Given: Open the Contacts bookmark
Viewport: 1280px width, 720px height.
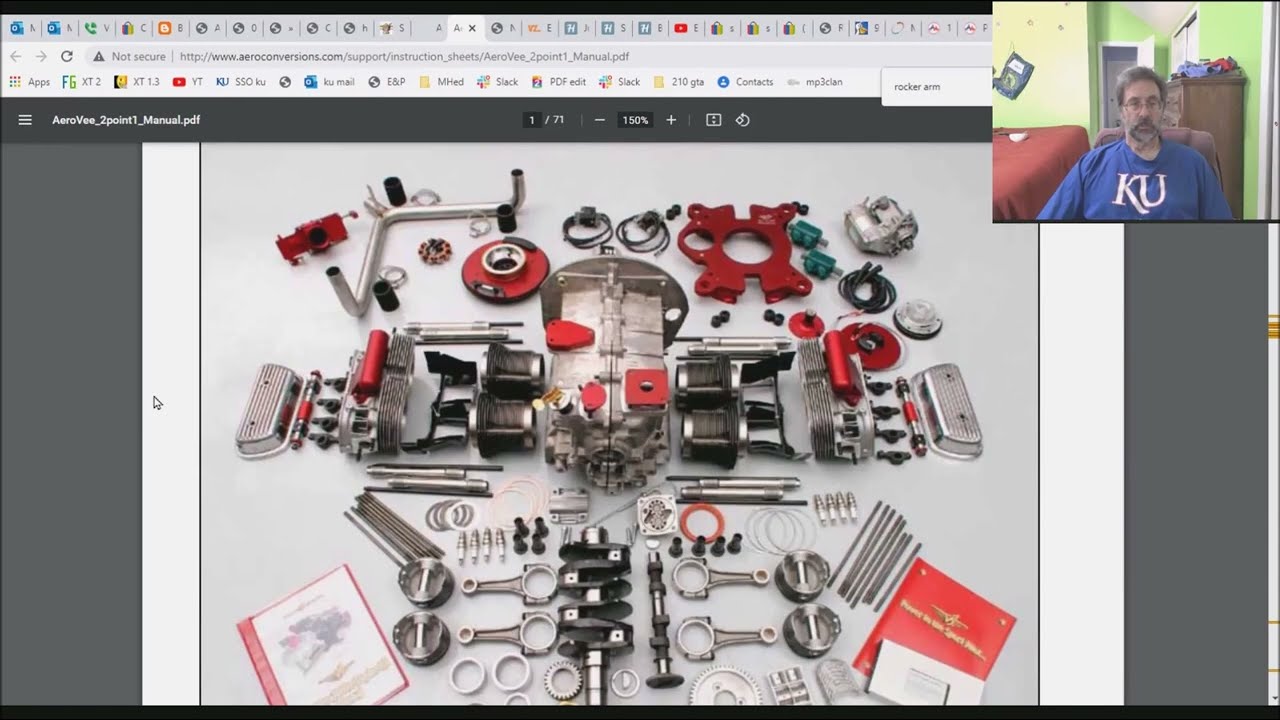Looking at the screenshot, I should 745,82.
